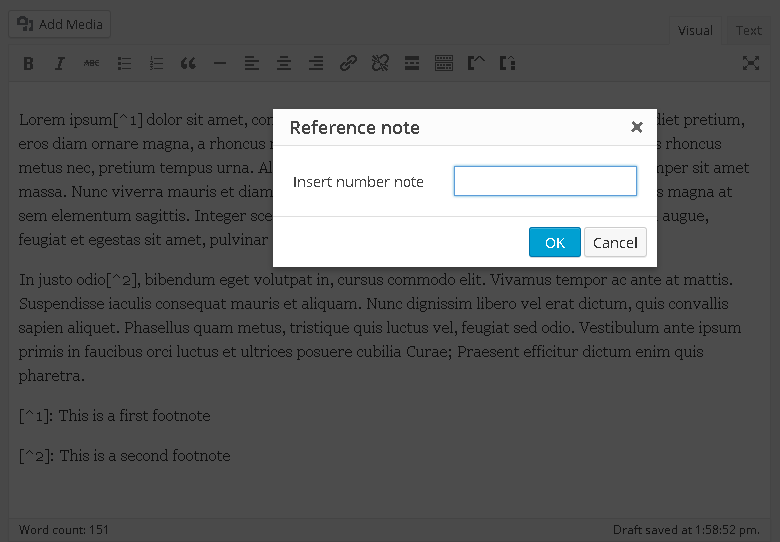Screen dimensions: 780x542
Task: Click the insert link icon
Action: click(348, 64)
